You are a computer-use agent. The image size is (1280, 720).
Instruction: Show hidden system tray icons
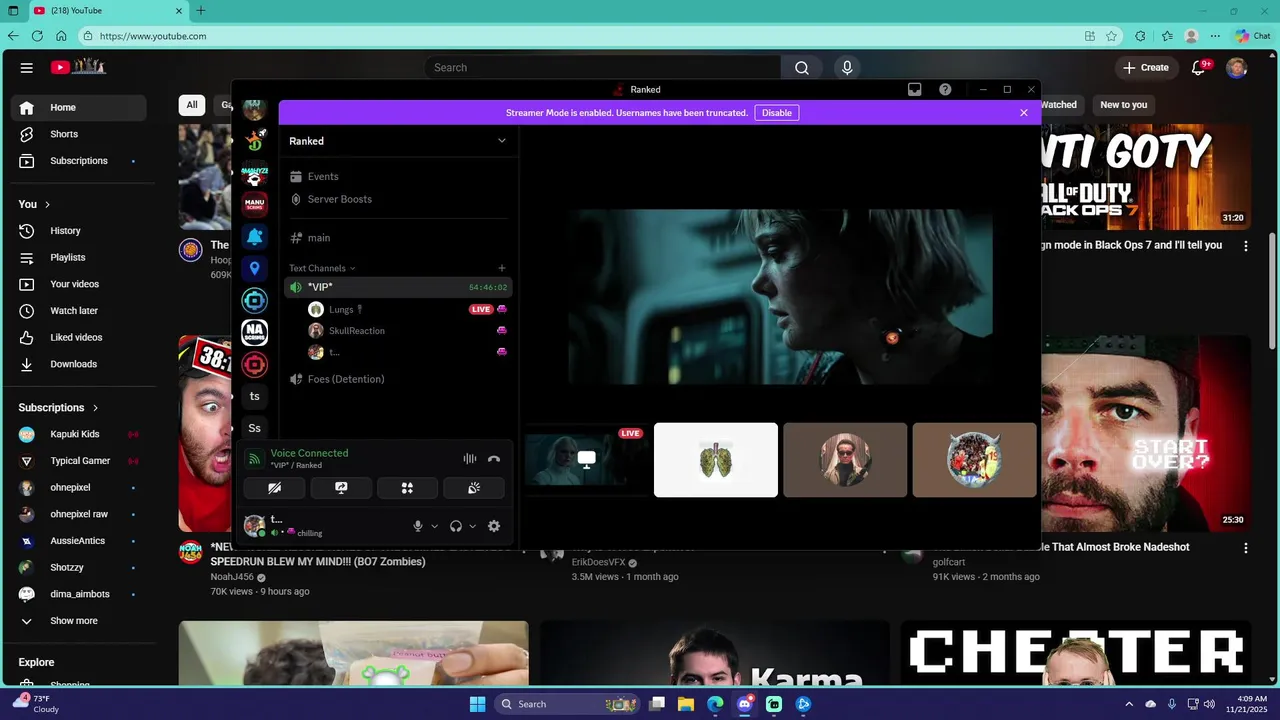coord(1129,704)
